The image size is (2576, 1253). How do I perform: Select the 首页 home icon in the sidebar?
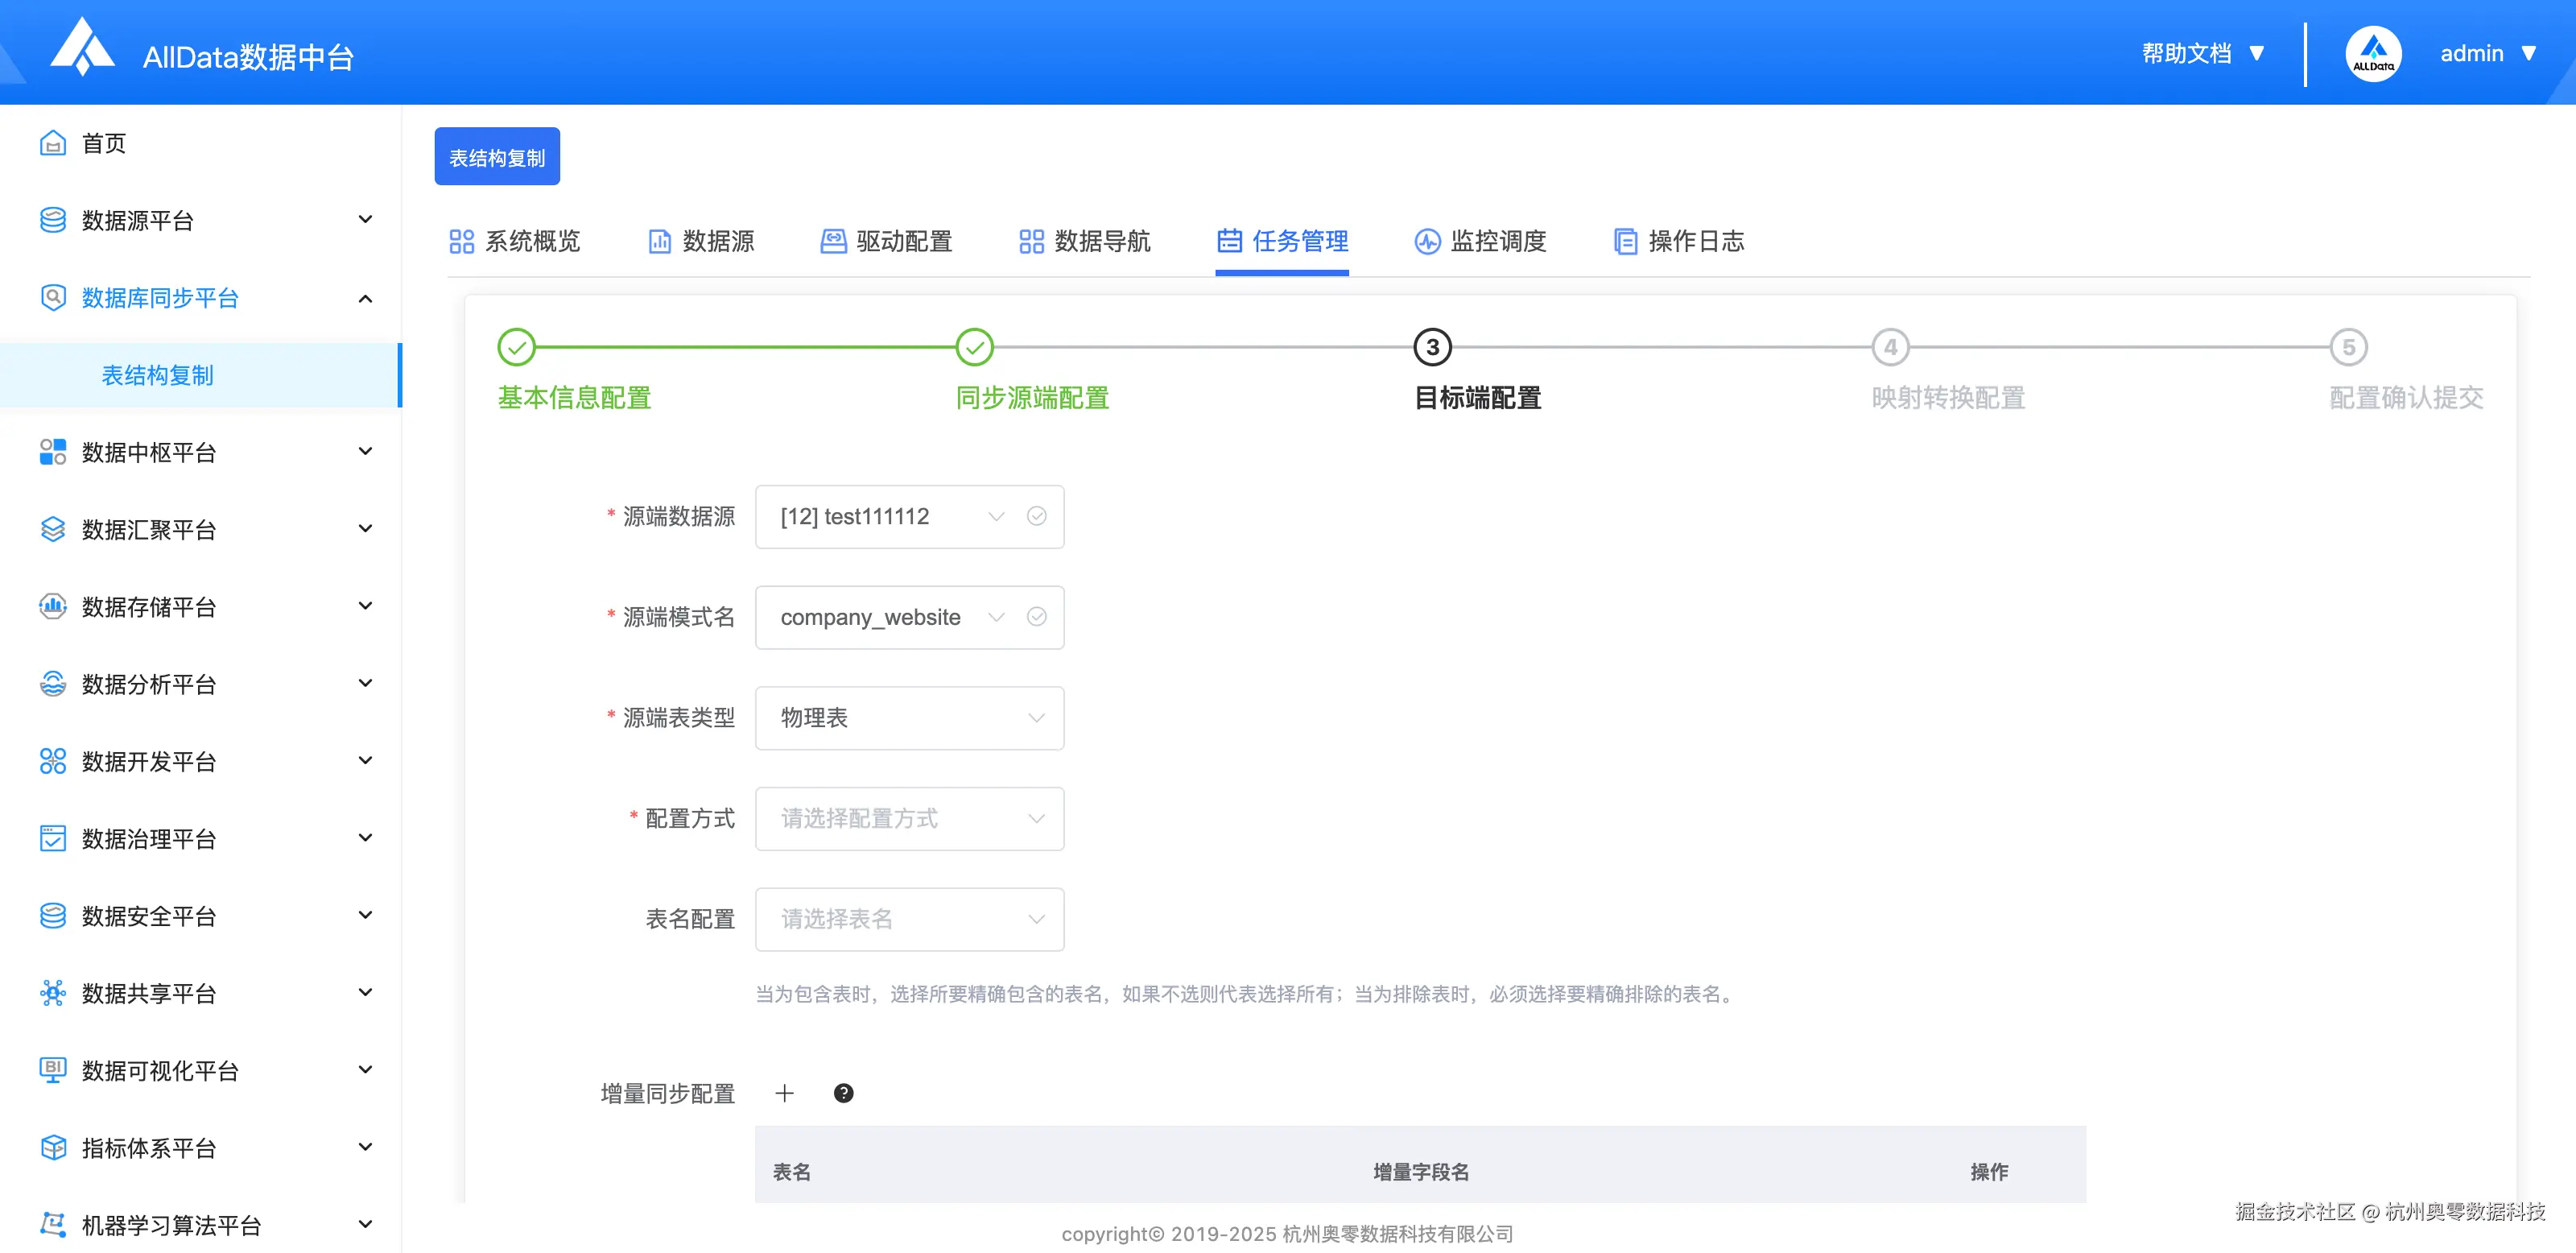point(53,143)
